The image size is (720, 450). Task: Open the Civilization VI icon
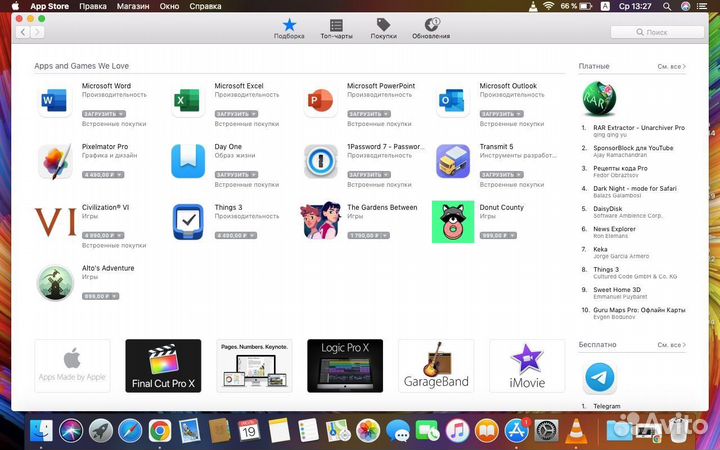pyautogui.click(x=55, y=222)
